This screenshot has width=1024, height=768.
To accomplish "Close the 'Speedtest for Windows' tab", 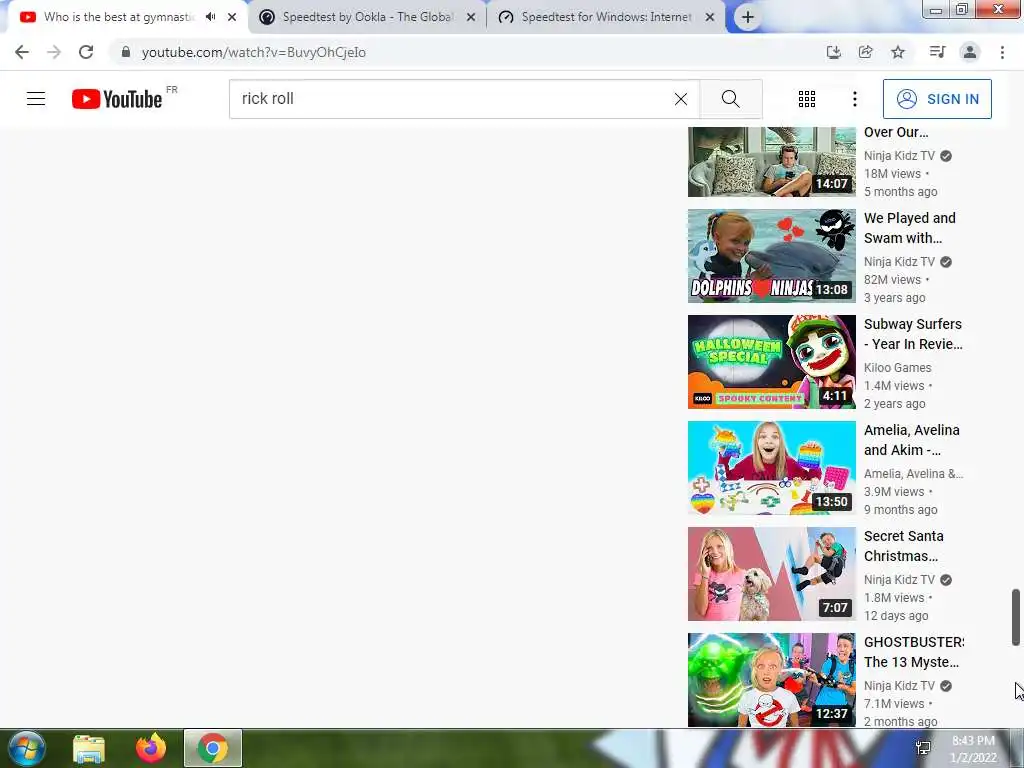I will (x=710, y=17).
